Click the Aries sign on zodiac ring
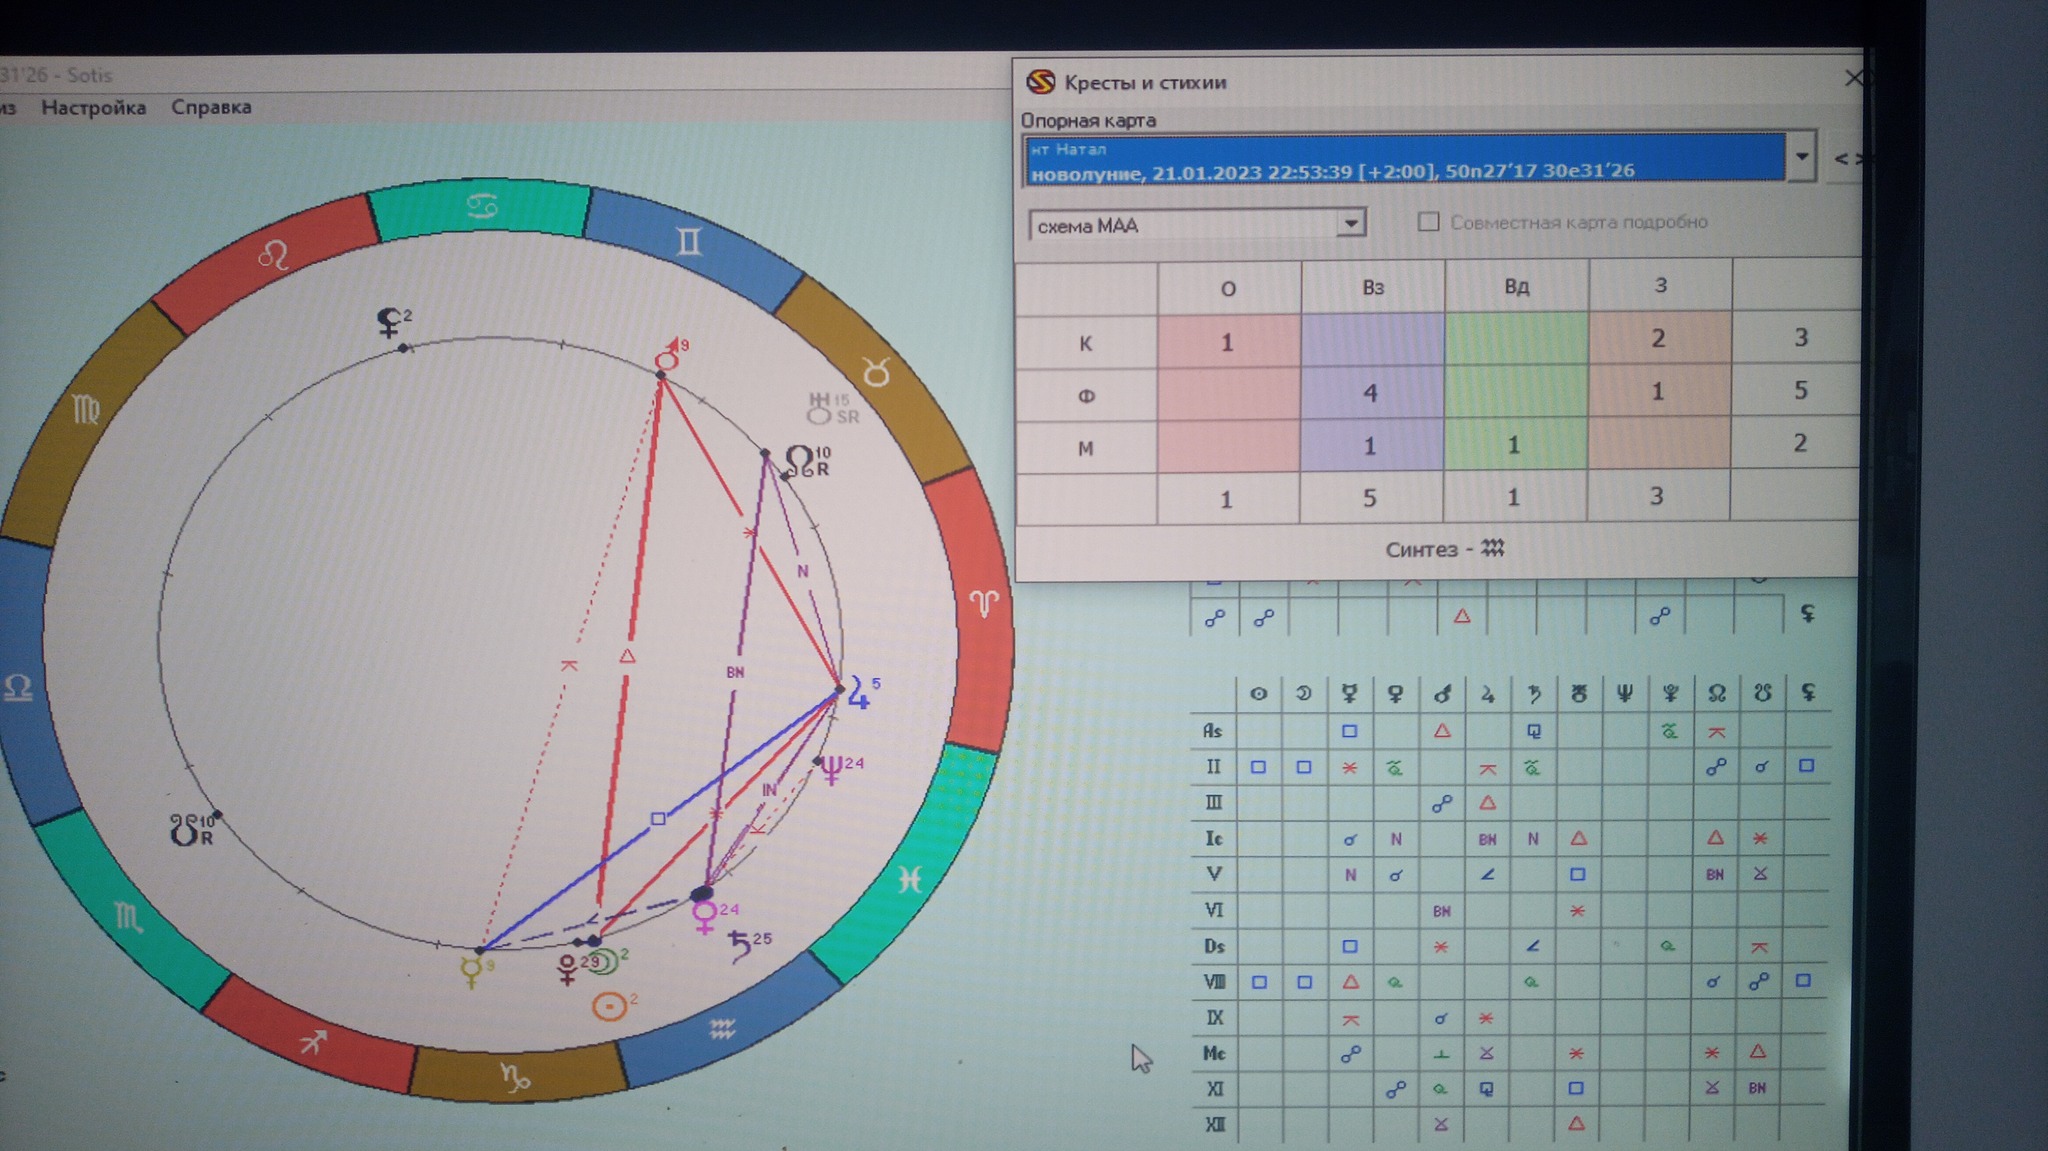 (x=985, y=602)
